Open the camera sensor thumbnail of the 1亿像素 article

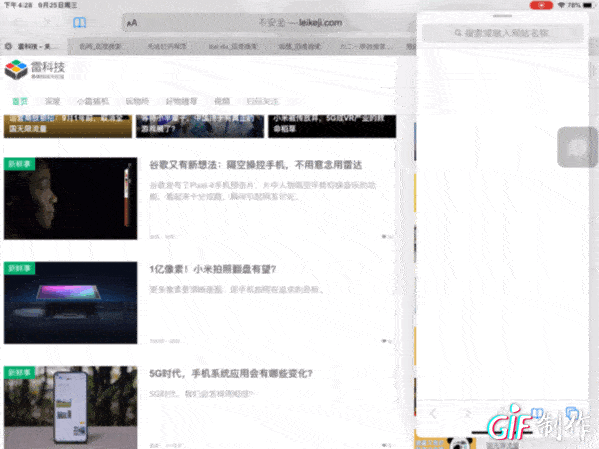pyautogui.click(x=70, y=303)
